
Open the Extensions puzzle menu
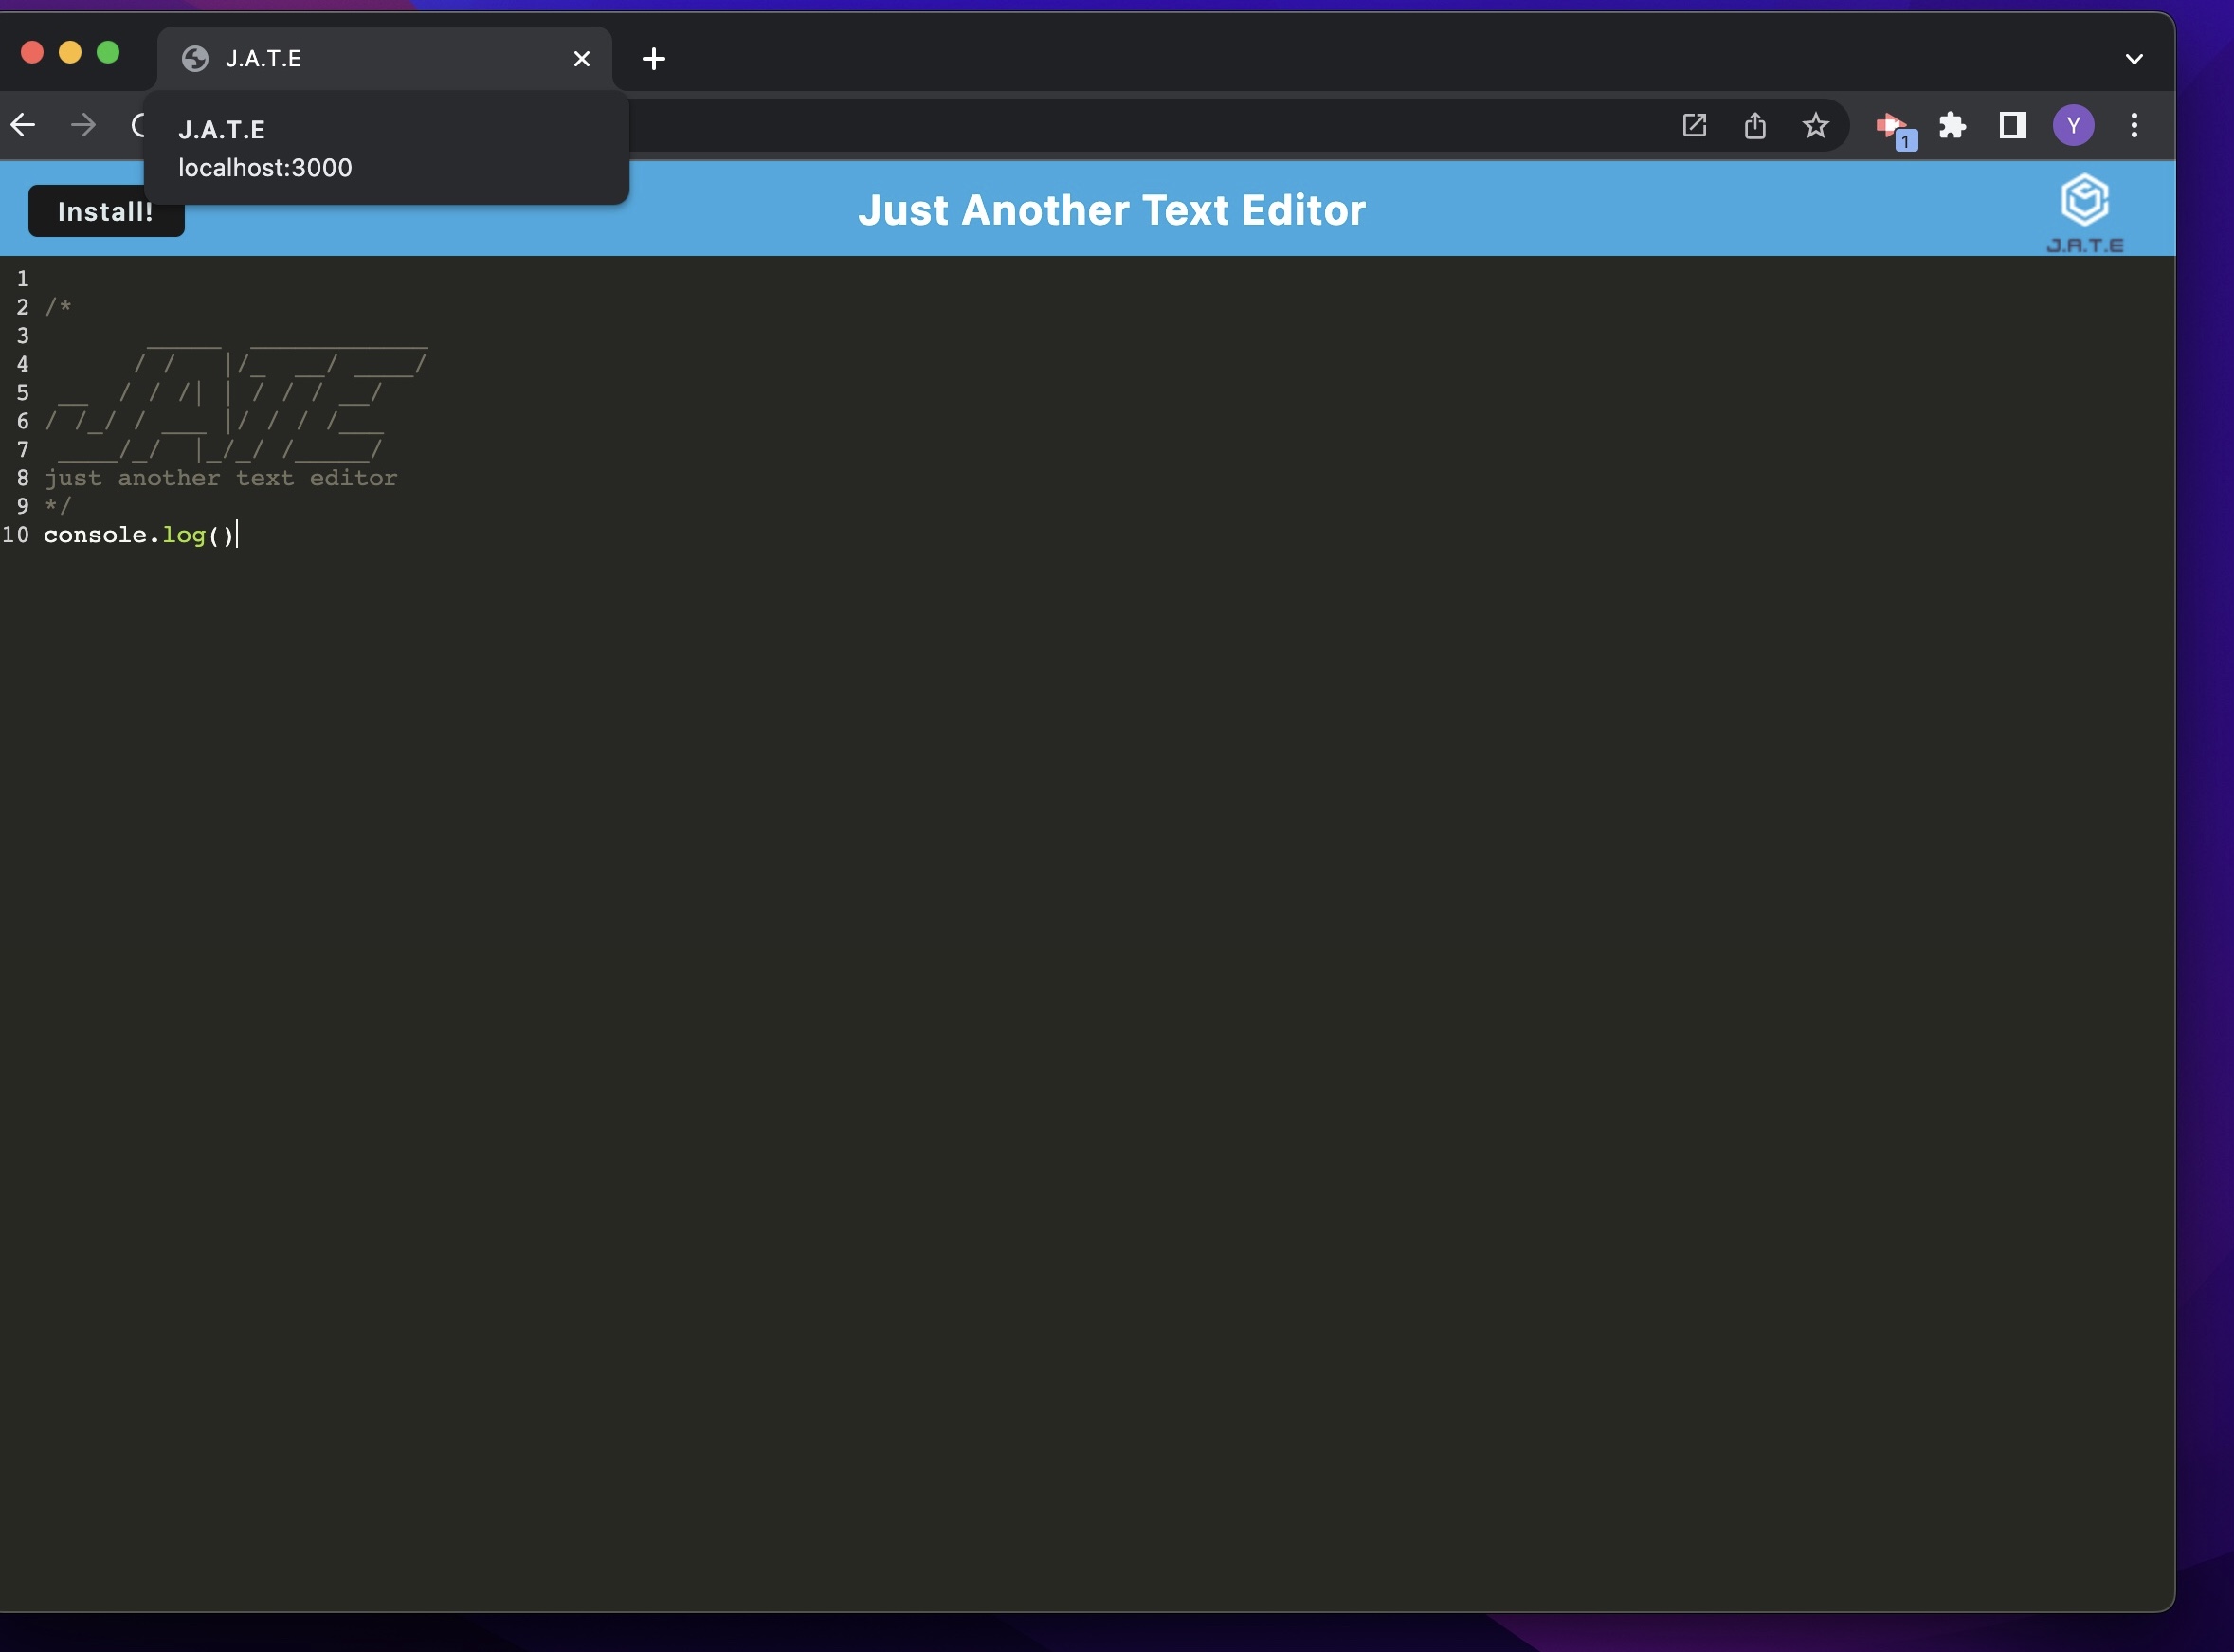(1952, 125)
